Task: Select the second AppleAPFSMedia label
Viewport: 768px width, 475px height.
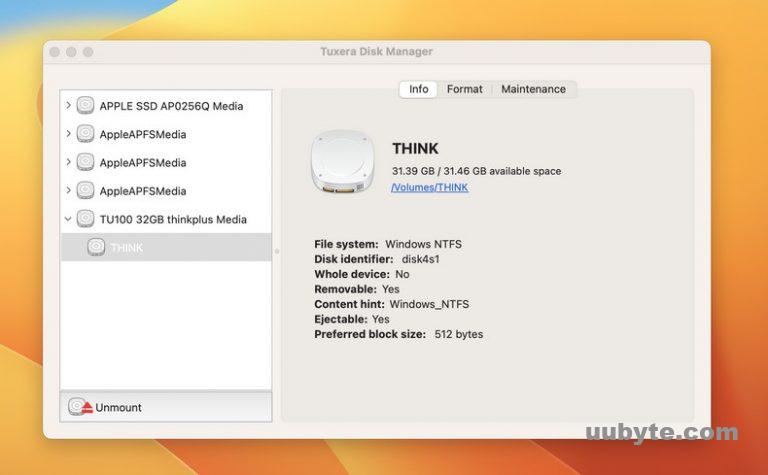Action: (x=143, y=162)
